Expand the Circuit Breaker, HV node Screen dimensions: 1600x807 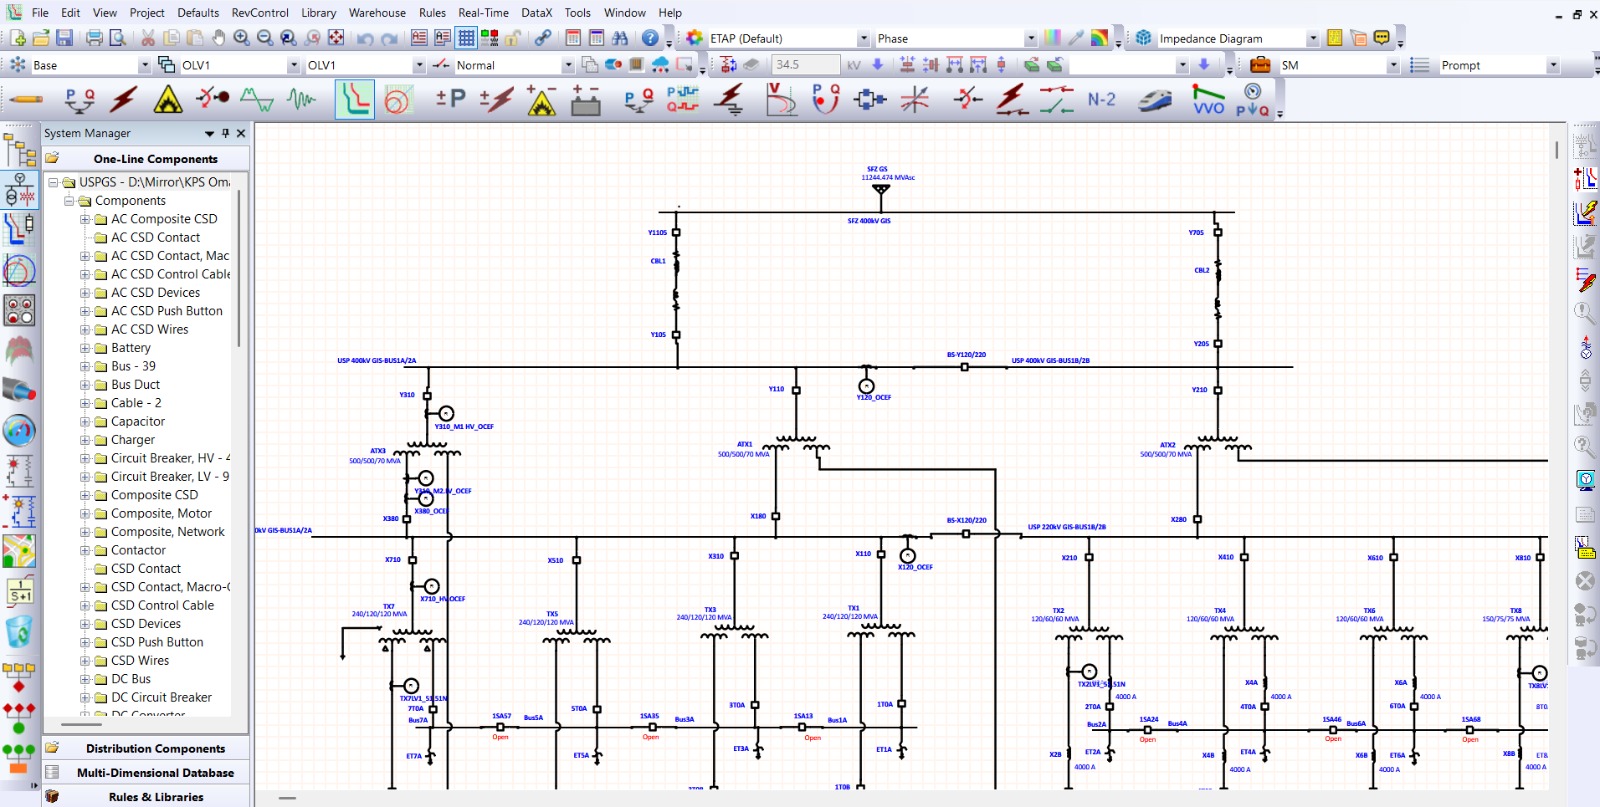click(85, 458)
